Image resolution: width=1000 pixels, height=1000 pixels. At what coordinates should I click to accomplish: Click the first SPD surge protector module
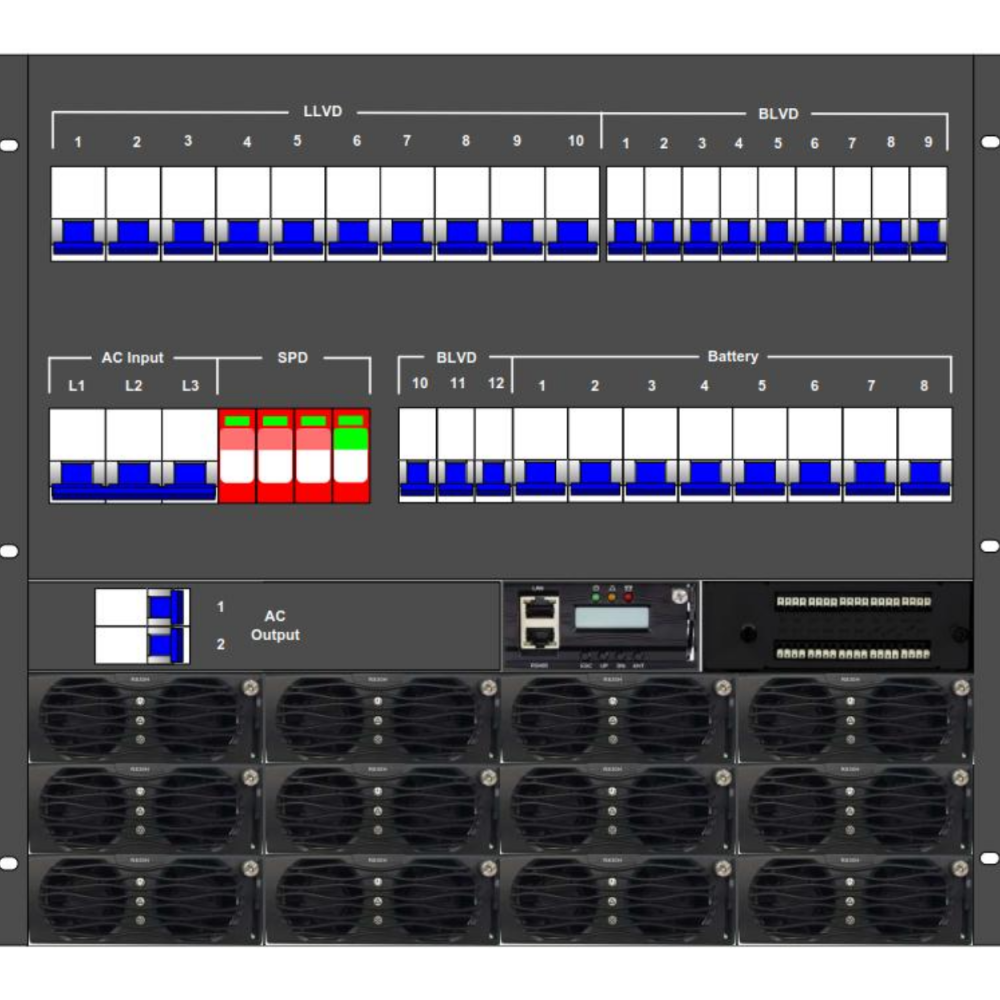[237, 456]
